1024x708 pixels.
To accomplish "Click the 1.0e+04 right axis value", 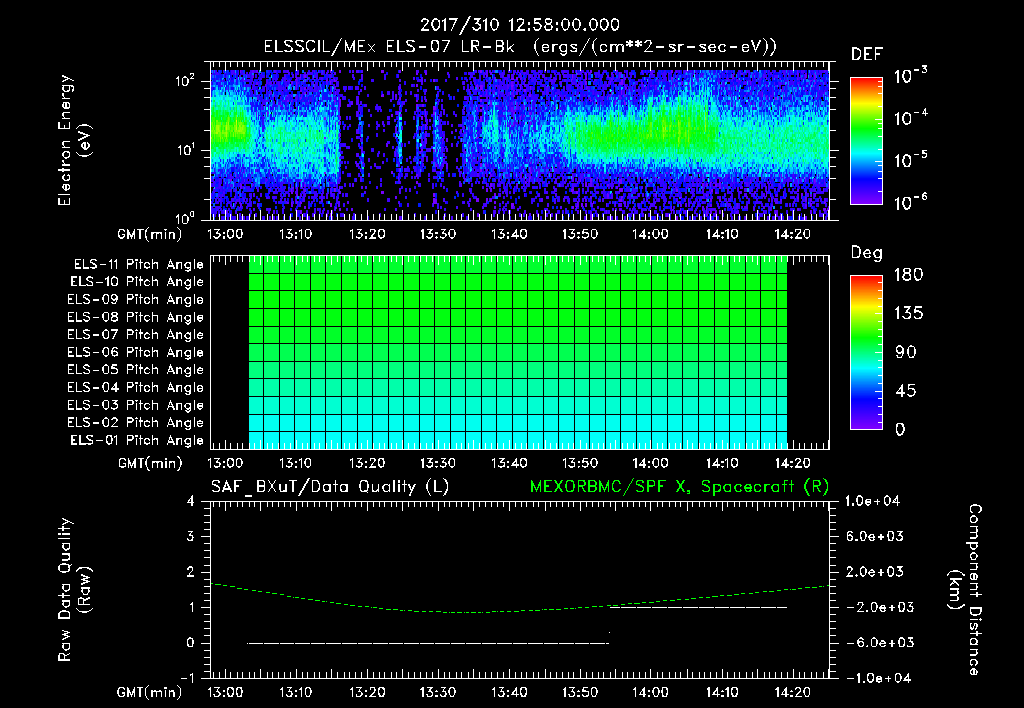I will [x=872, y=501].
